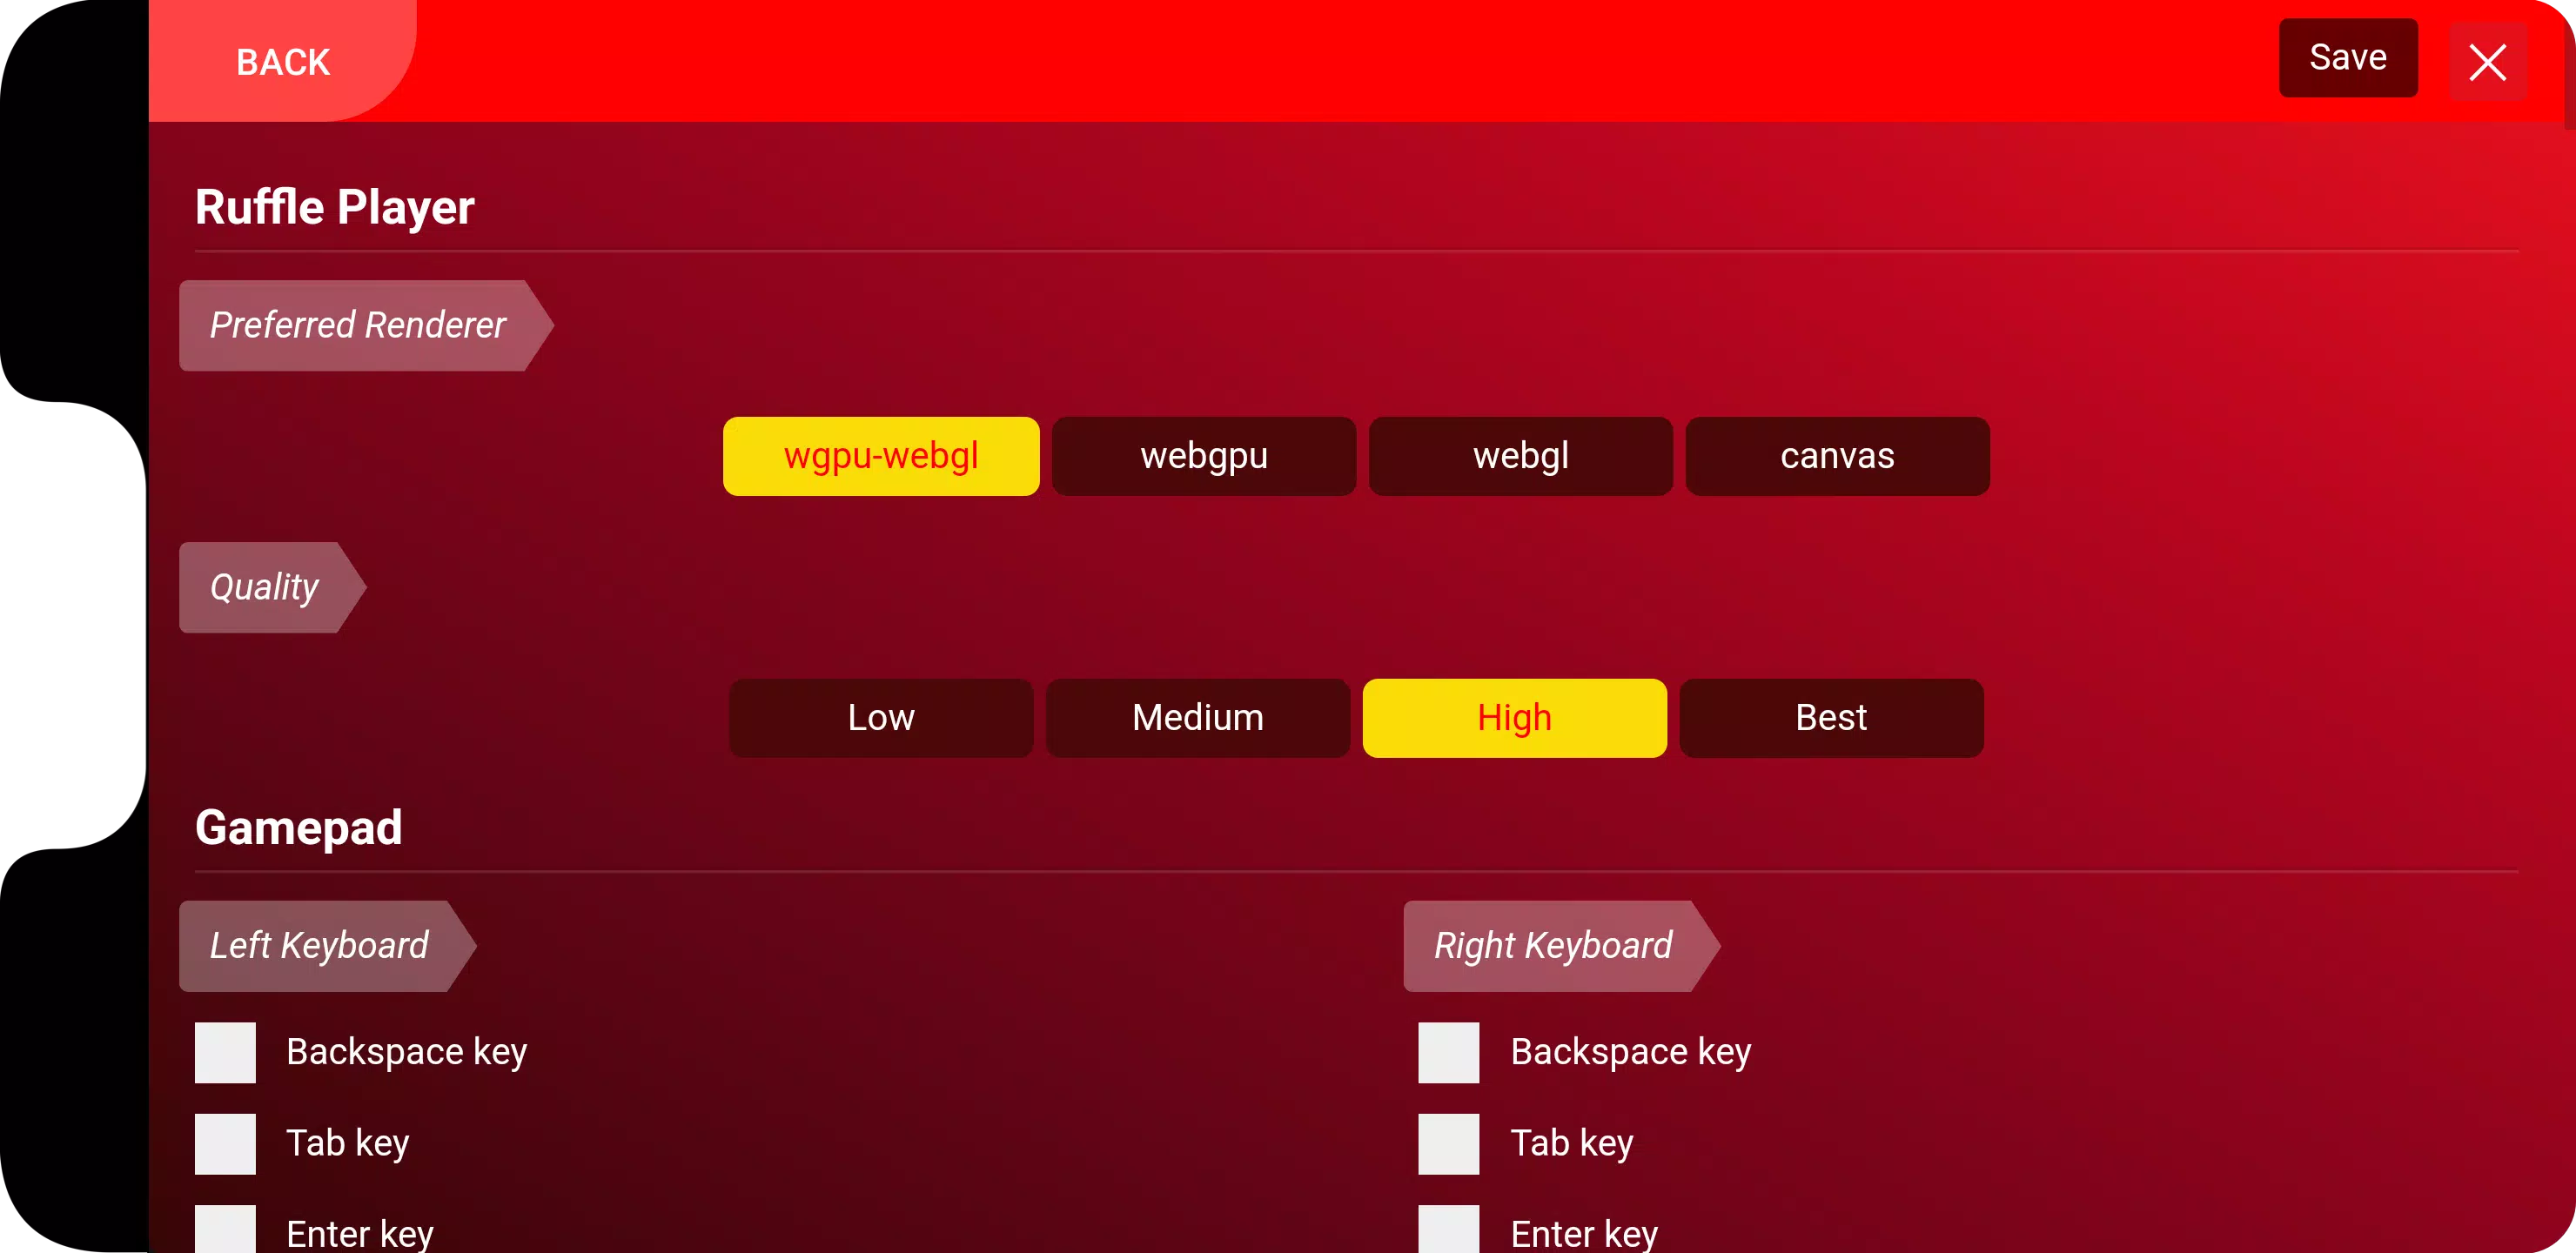The height and width of the screenshot is (1253, 2576).
Task: Select wgpu-webgl as preferred renderer
Action: [x=881, y=457]
